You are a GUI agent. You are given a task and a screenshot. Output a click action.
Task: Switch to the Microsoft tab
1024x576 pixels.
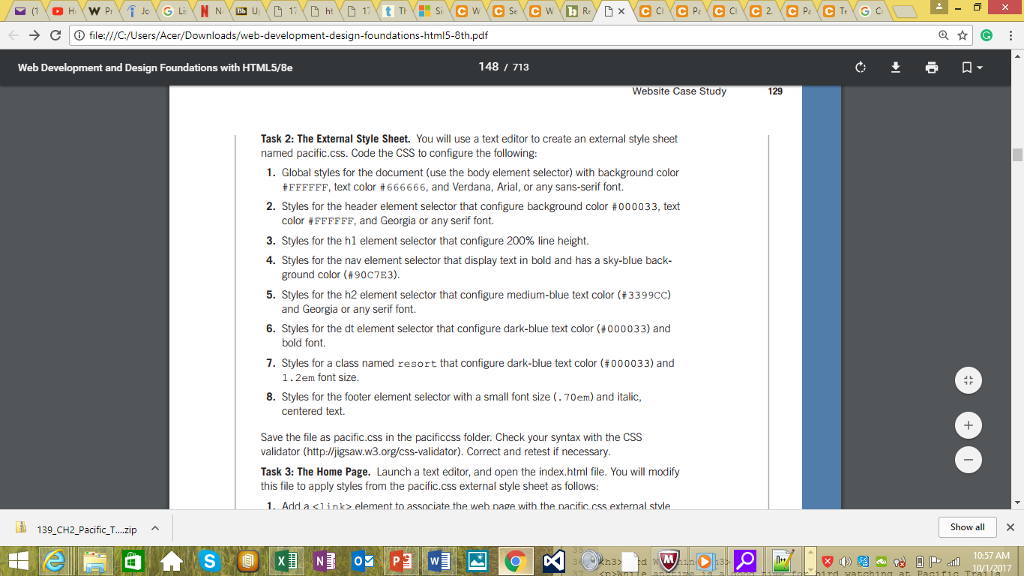431,11
